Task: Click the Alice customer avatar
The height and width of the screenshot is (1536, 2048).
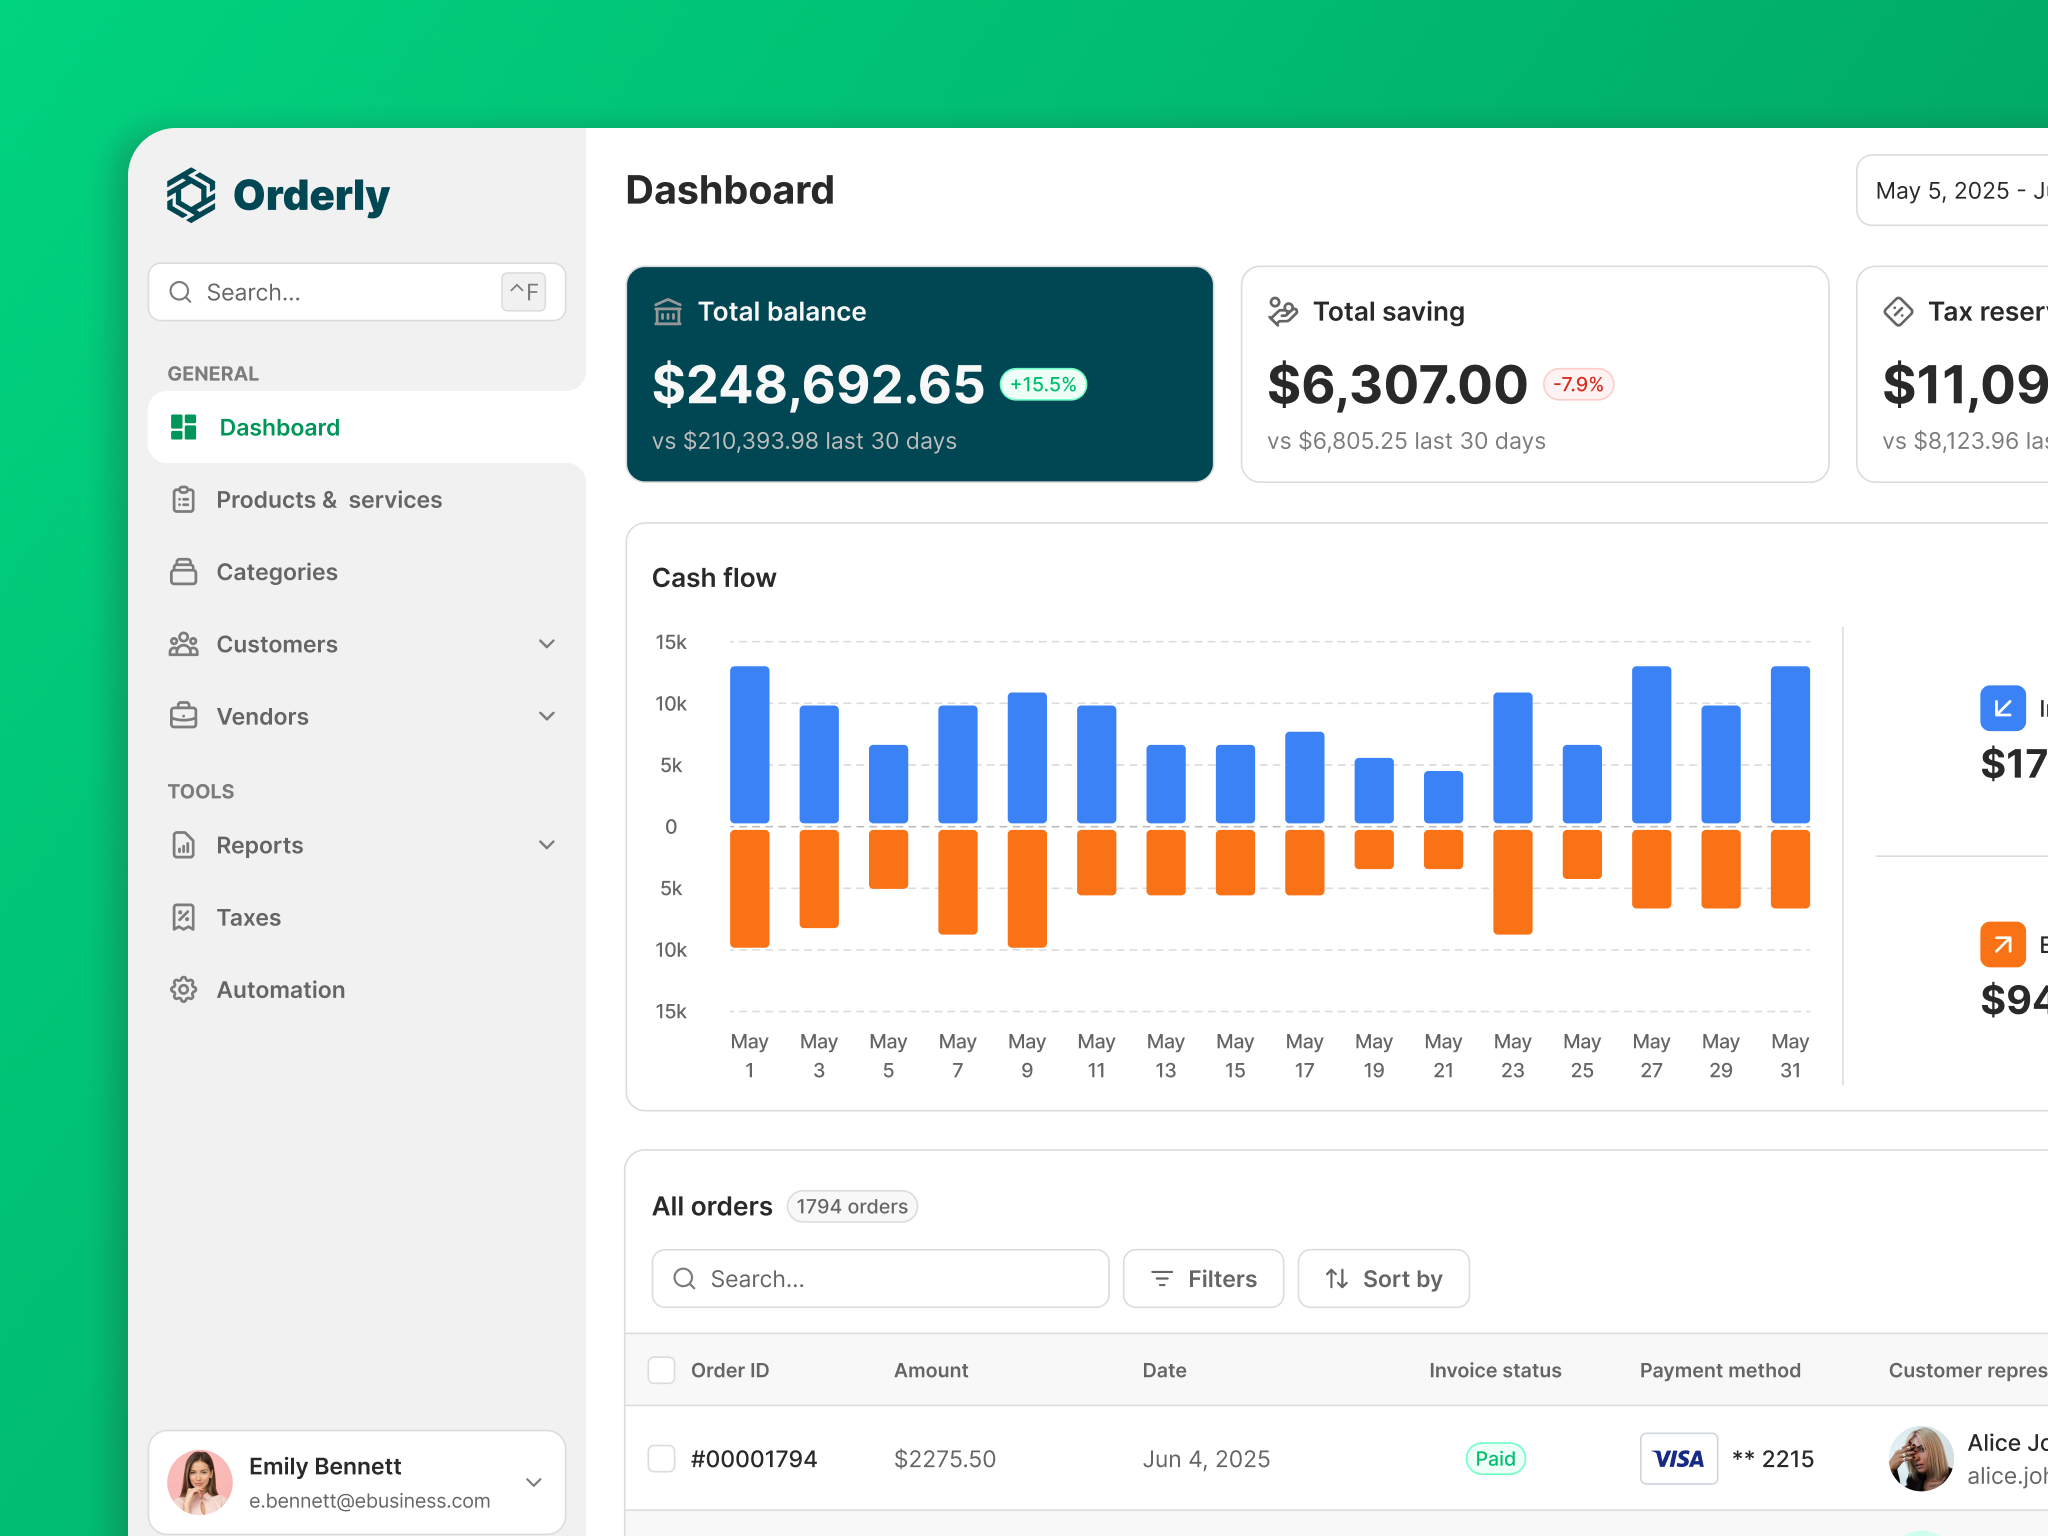Action: pos(1921,1459)
